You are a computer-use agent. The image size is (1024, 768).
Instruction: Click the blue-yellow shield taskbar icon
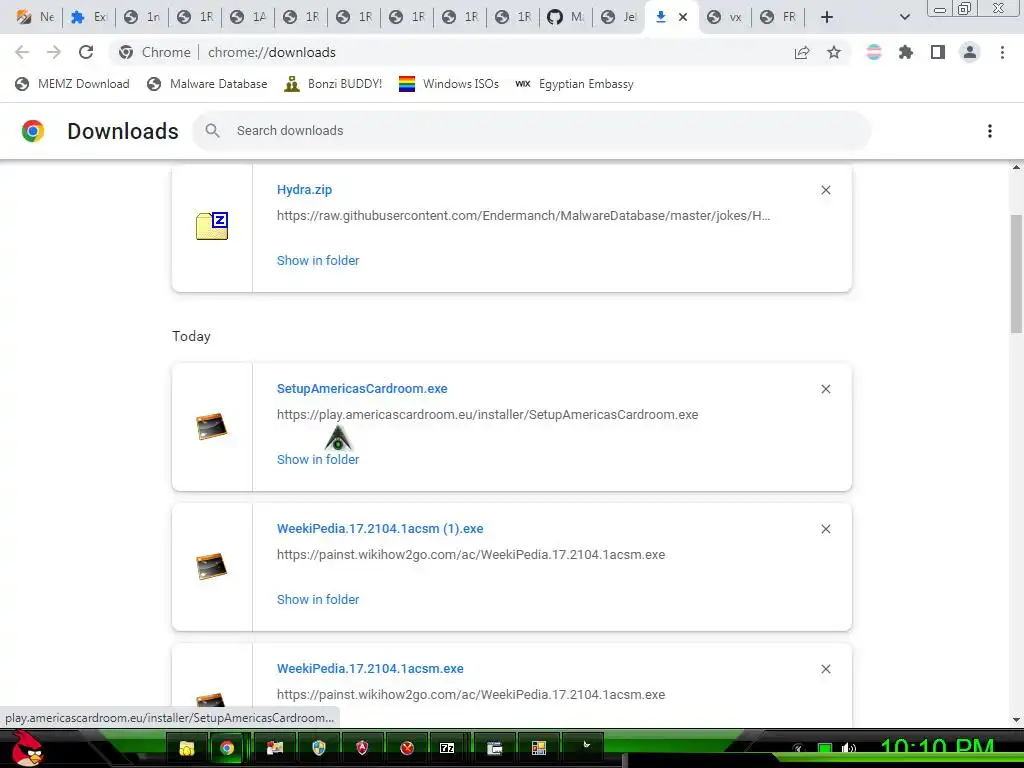coord(319,748)
